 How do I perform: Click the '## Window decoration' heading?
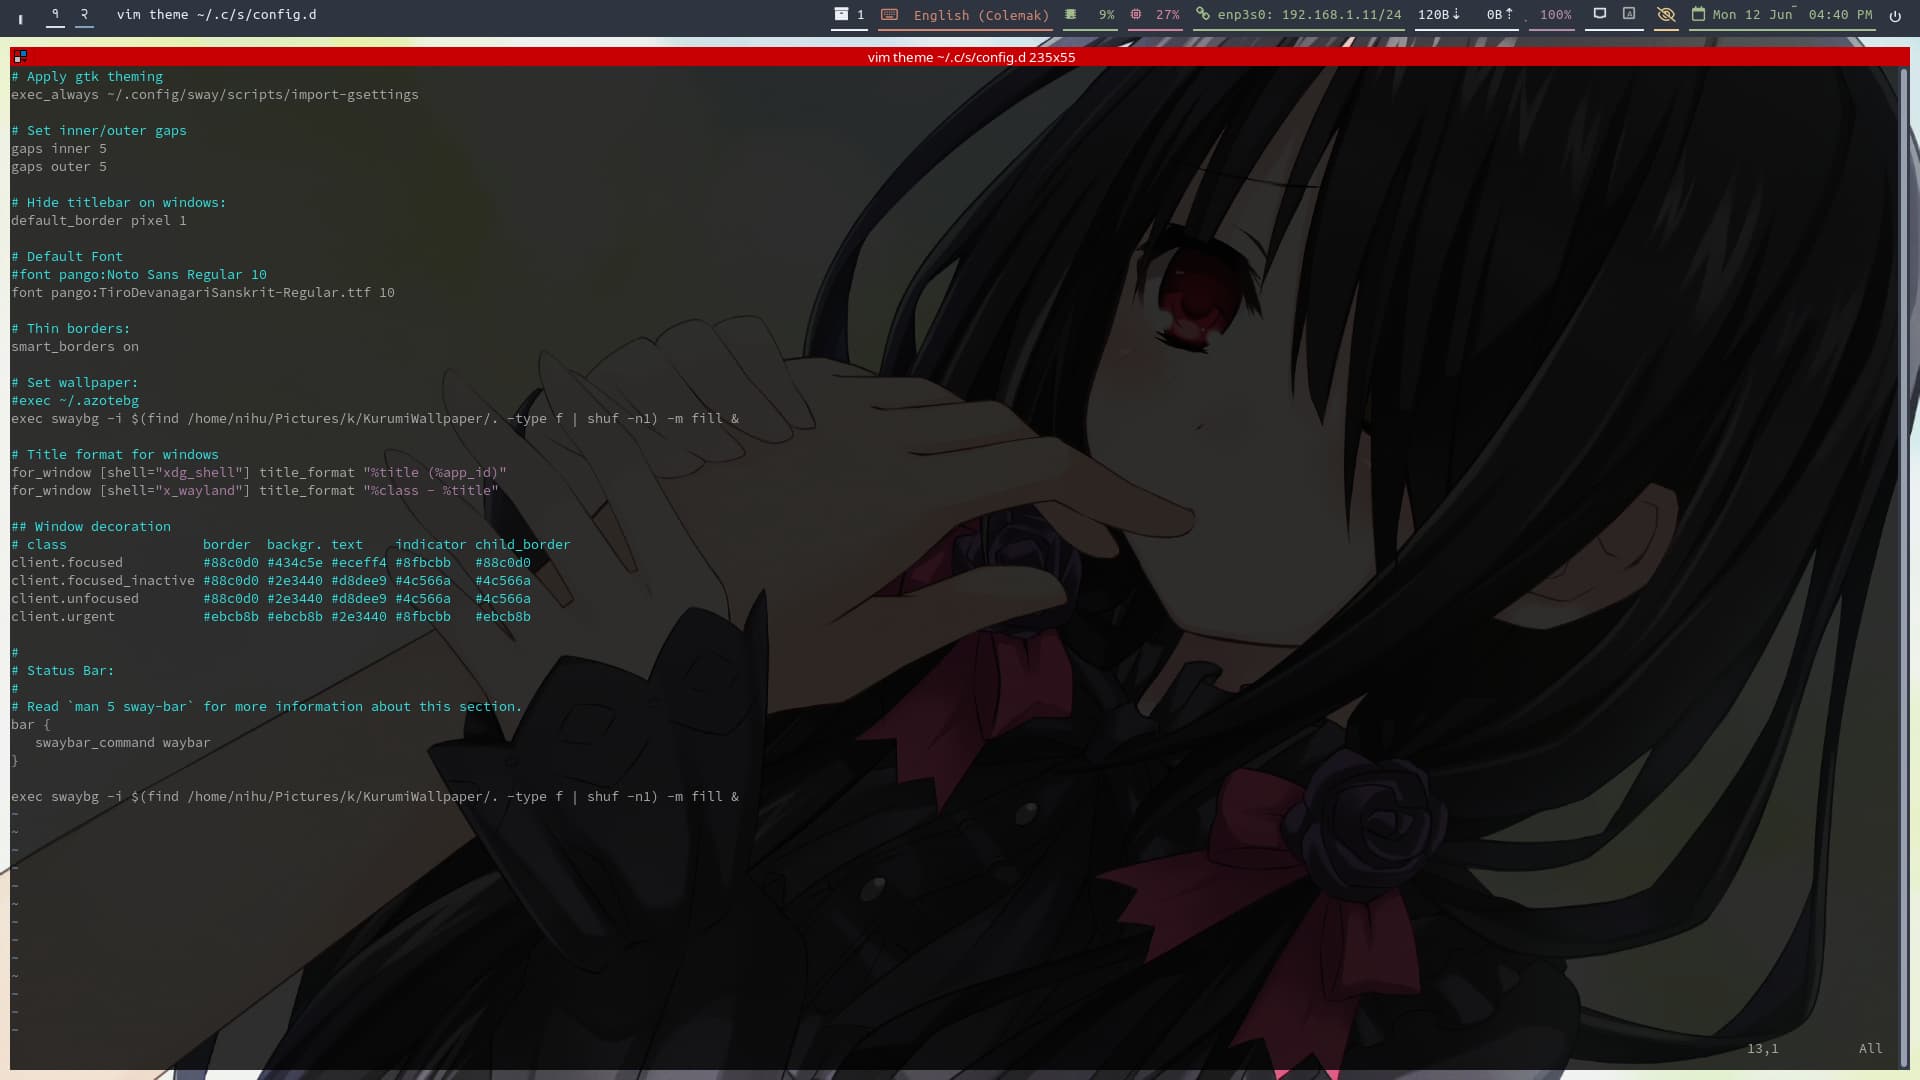(x=91, y=527)
